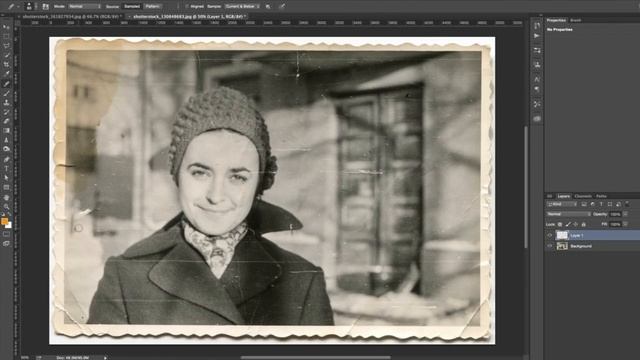The image size is (640, 360).
Task: Select the Zoom tool
Action: click(x=6, y=207)
